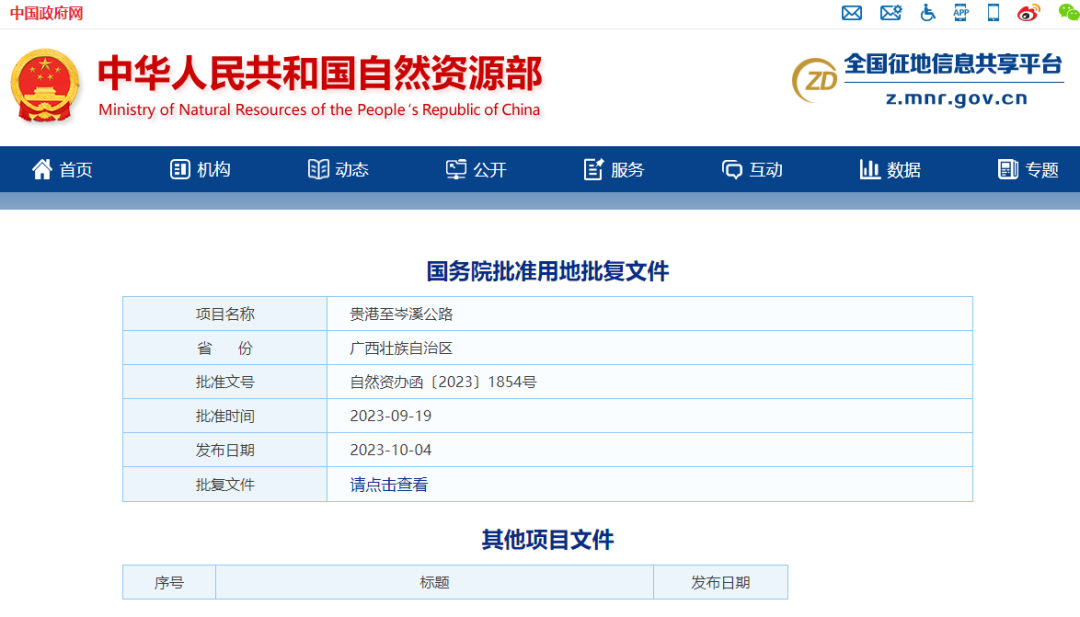
Task: Select the 数据 navigation item
Action: pyautogui.click(x=890, y=170)
